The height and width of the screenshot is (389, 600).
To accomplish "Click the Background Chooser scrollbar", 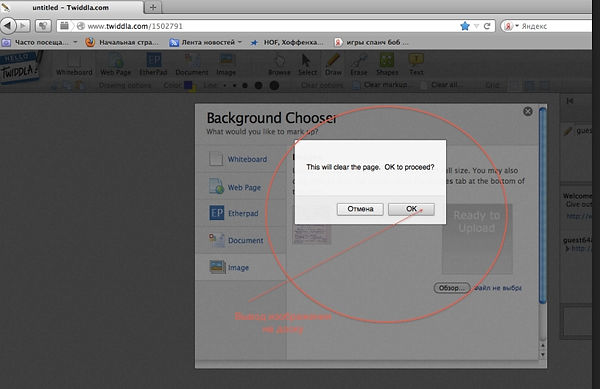I will (543, 206).
